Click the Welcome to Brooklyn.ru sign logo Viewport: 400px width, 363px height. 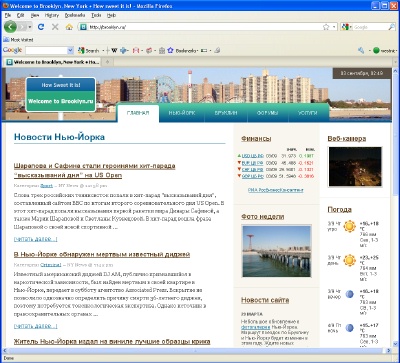point(61,94)
